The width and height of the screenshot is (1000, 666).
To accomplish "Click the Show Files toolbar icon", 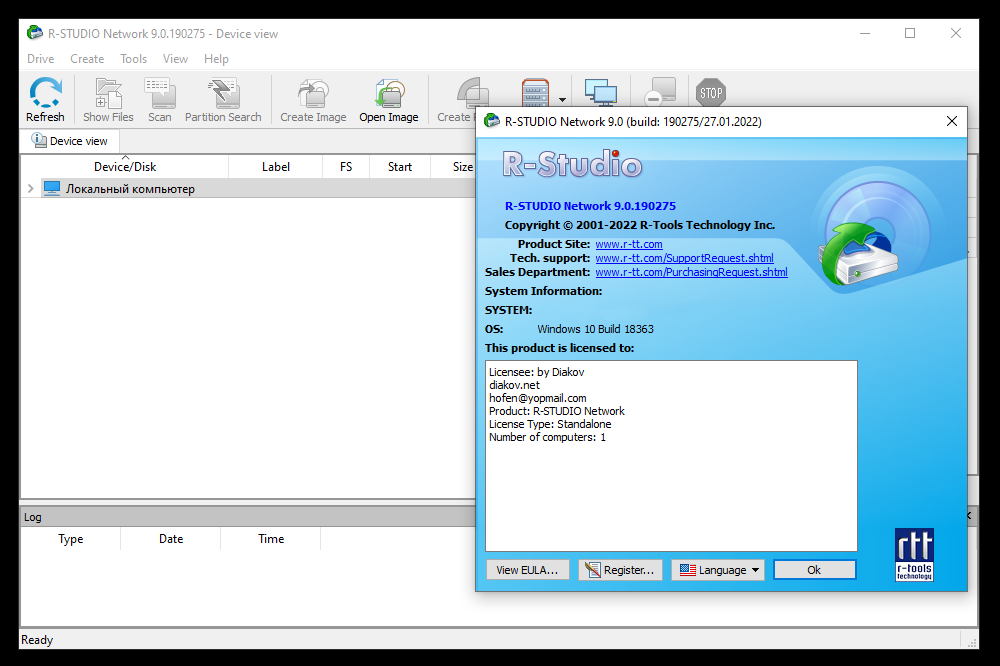I will (x=108, y=100).
